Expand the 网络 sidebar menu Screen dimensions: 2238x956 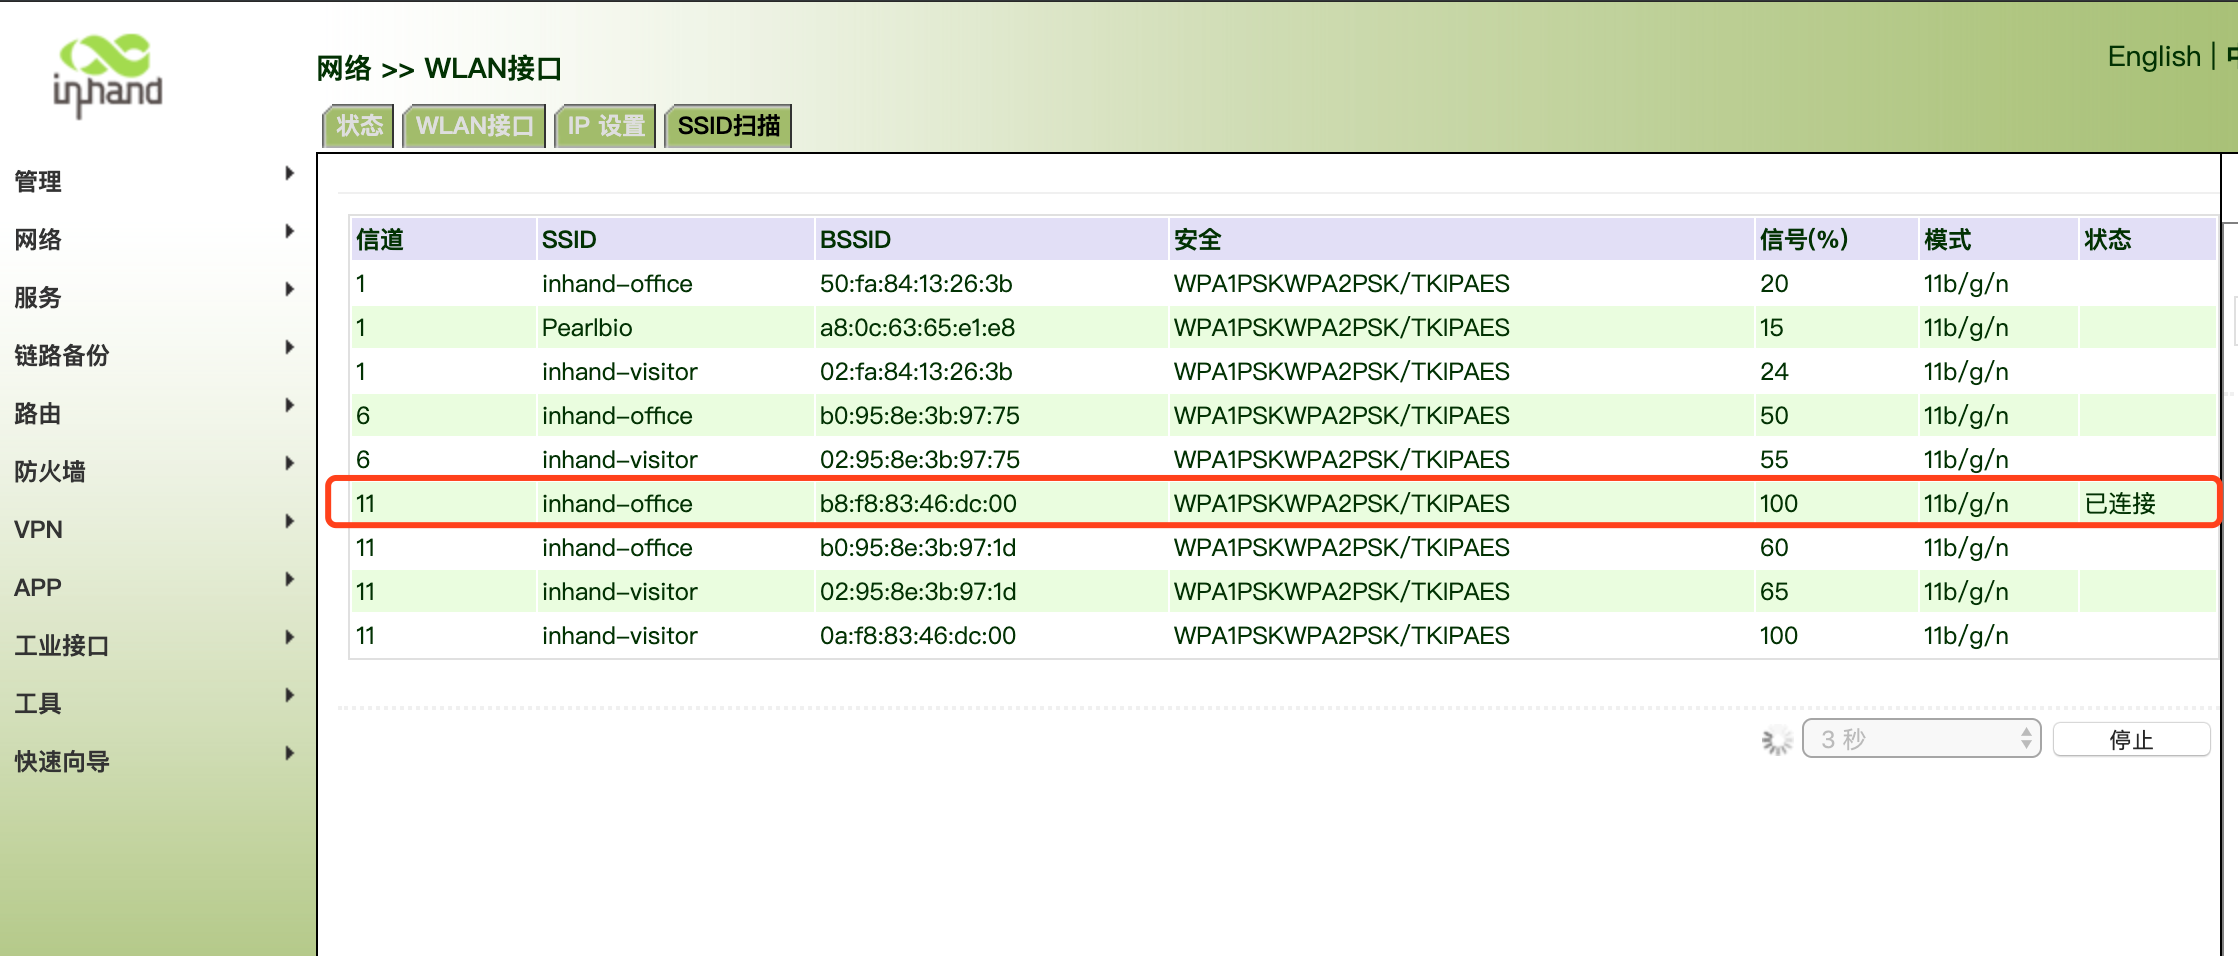[x=38, y=240]
